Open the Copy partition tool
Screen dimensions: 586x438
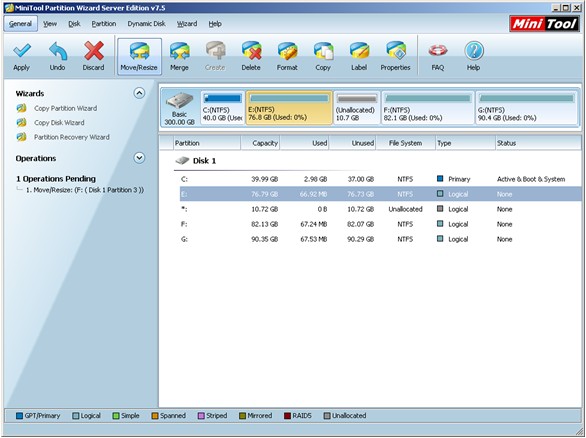tap(323, 56)
